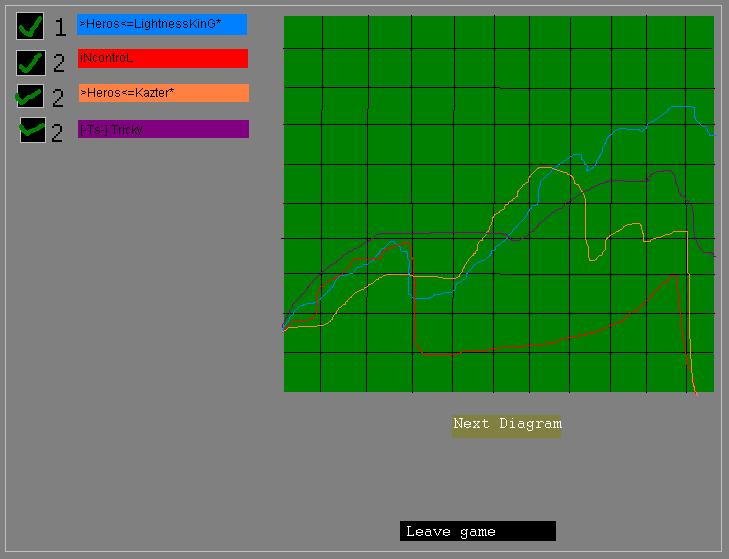The height and width of the screenshot is (559, 729).
Task: Disable the [-Ts-] Tricky graph checkbox
Action: point(33,130)
